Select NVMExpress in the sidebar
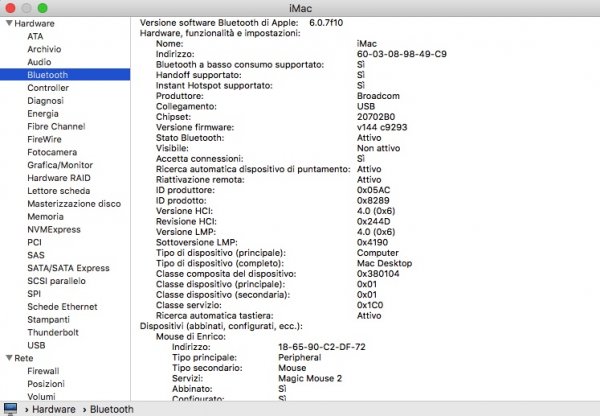The width and height of the screenshot is (600, 416). 54,230
